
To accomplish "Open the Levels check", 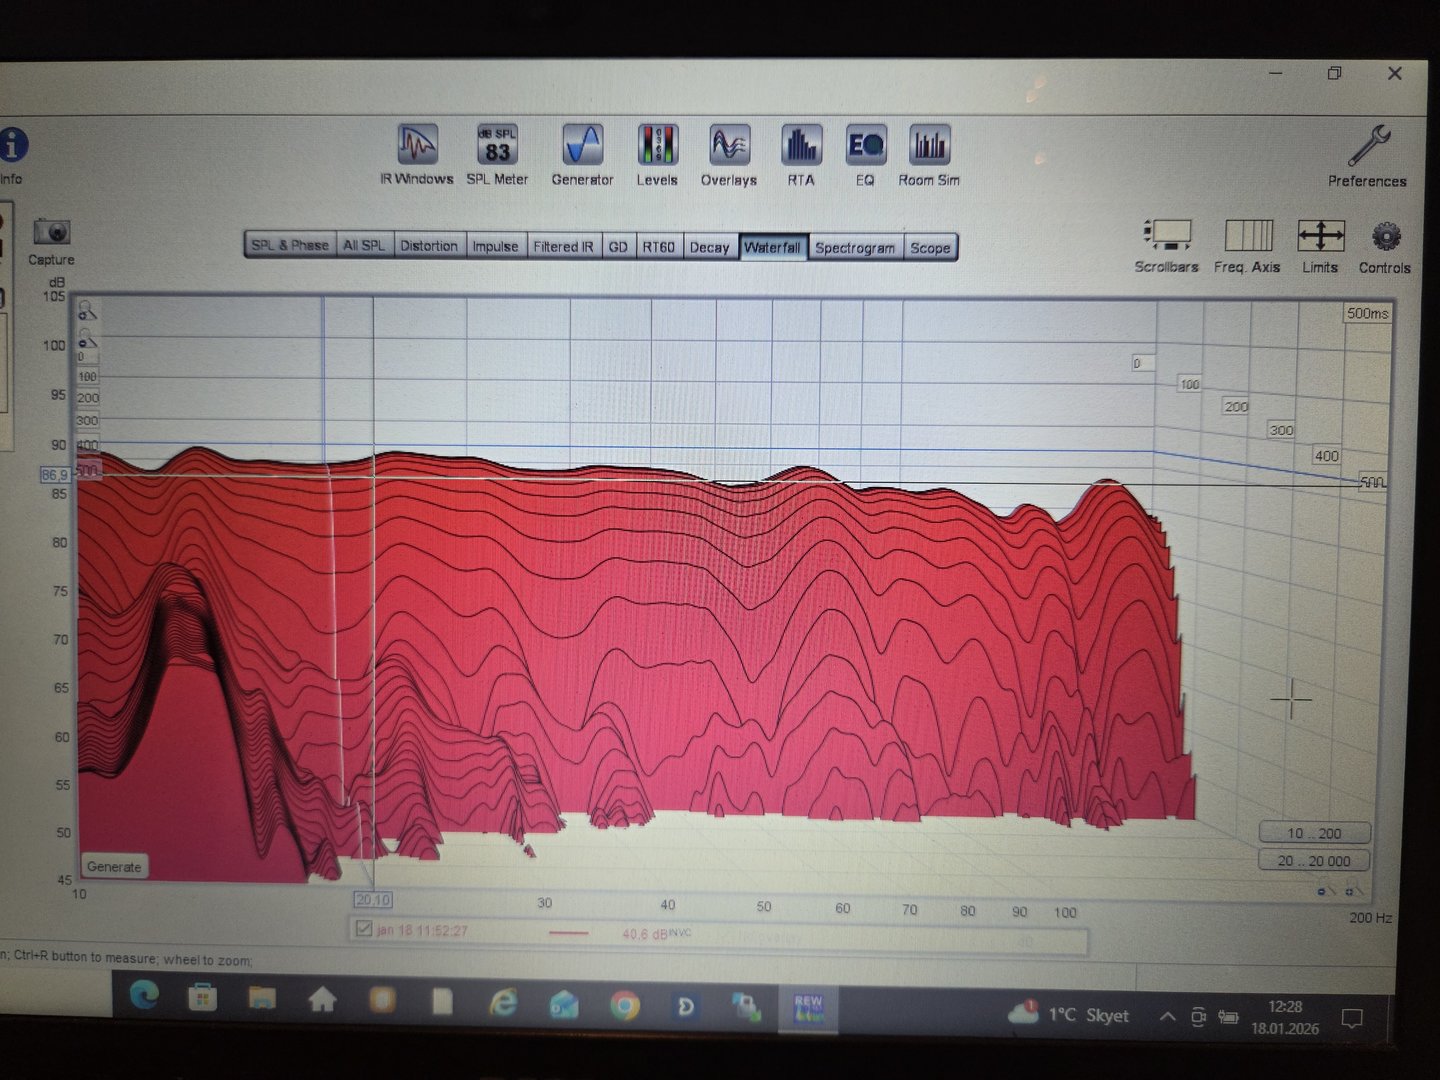I will point(657,155).
